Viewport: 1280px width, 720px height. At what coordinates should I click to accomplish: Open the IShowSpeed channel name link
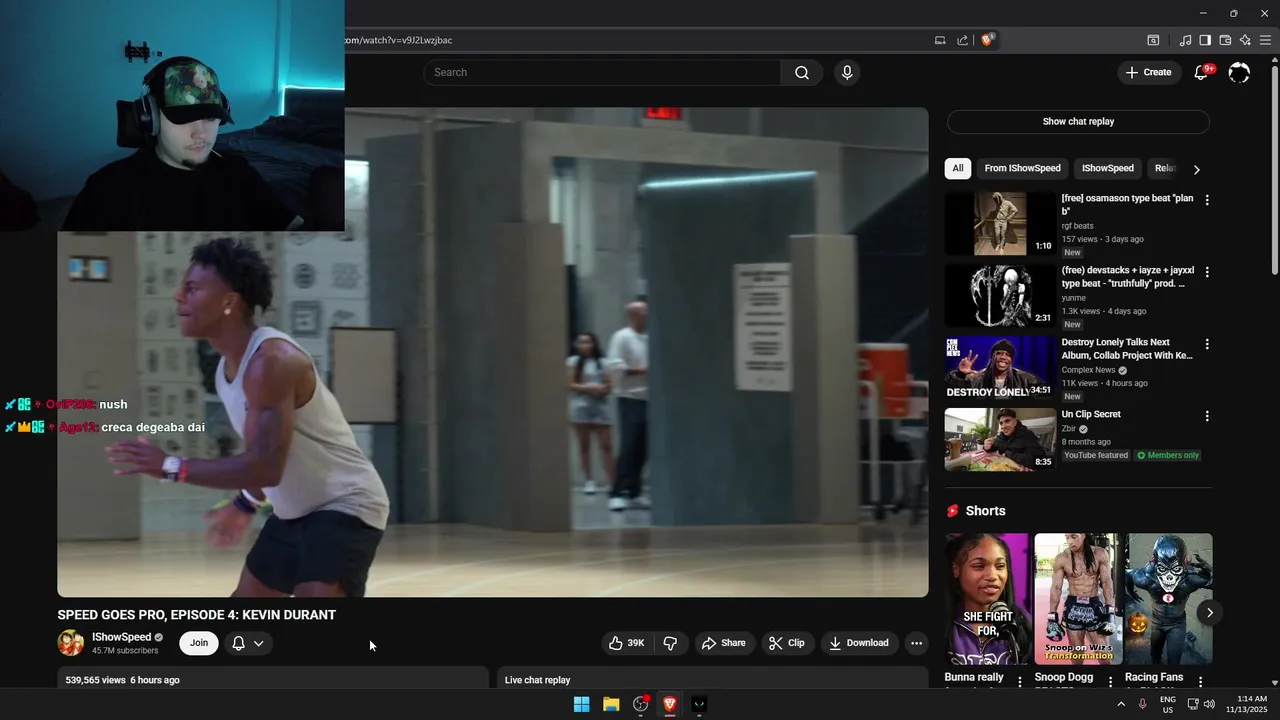point(121,637)
